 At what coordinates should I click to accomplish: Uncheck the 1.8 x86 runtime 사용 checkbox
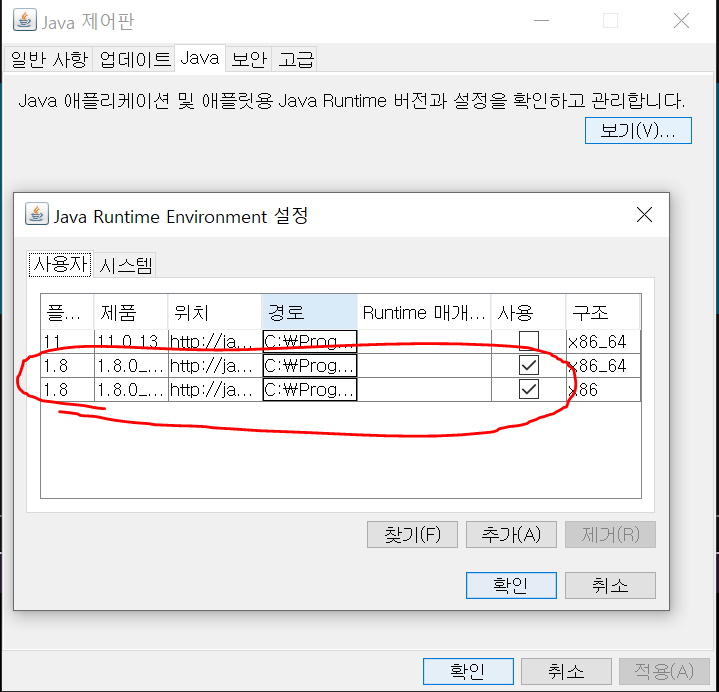pos(529,389)
